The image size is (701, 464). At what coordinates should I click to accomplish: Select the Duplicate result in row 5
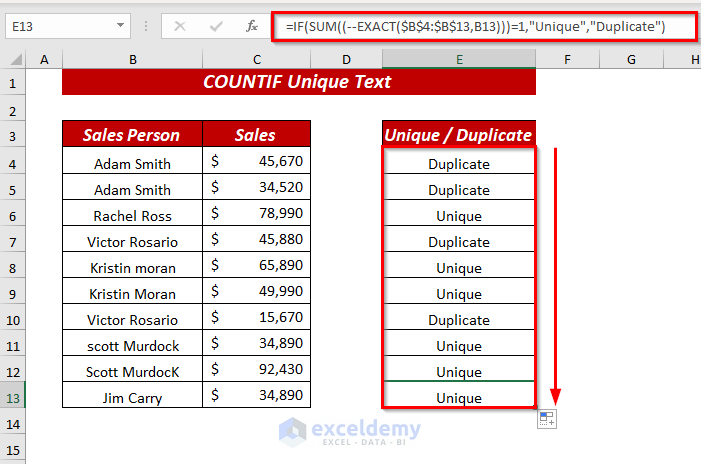pos(459,187)
